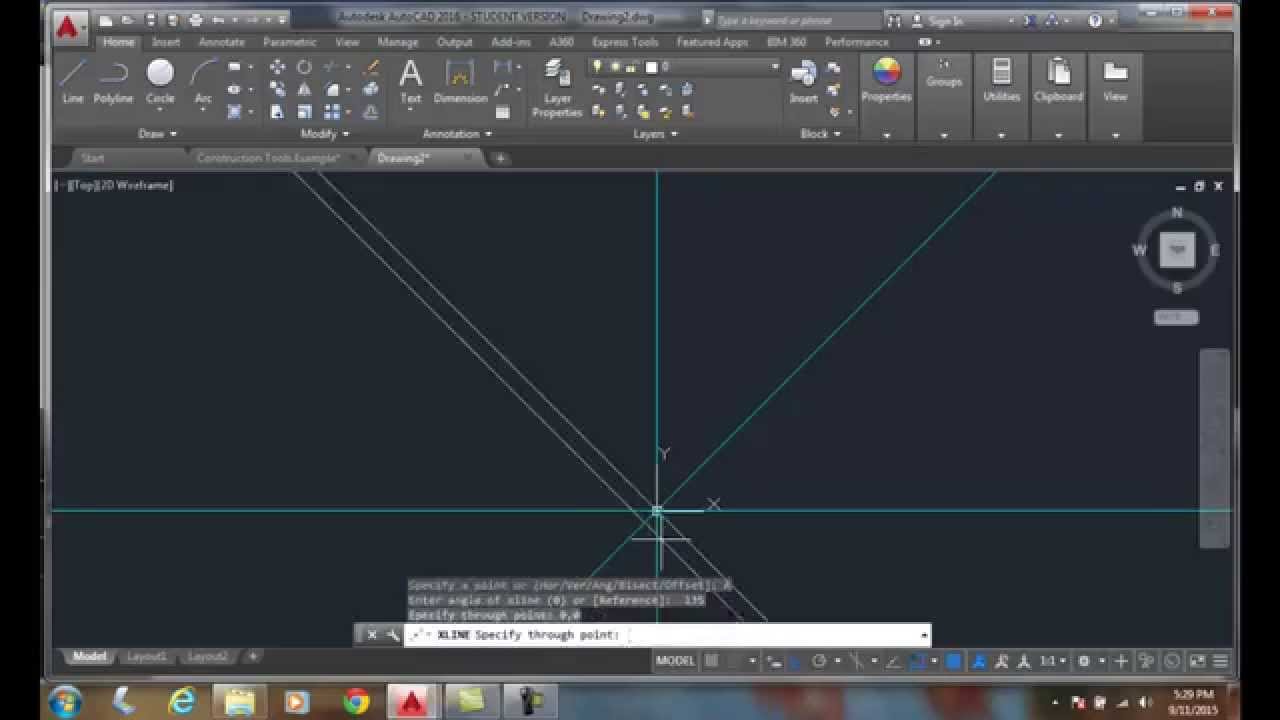The width and height of the screenshot is (1280, 720).
Task: Open Layer Properties manager
Action: pos(557,88)
